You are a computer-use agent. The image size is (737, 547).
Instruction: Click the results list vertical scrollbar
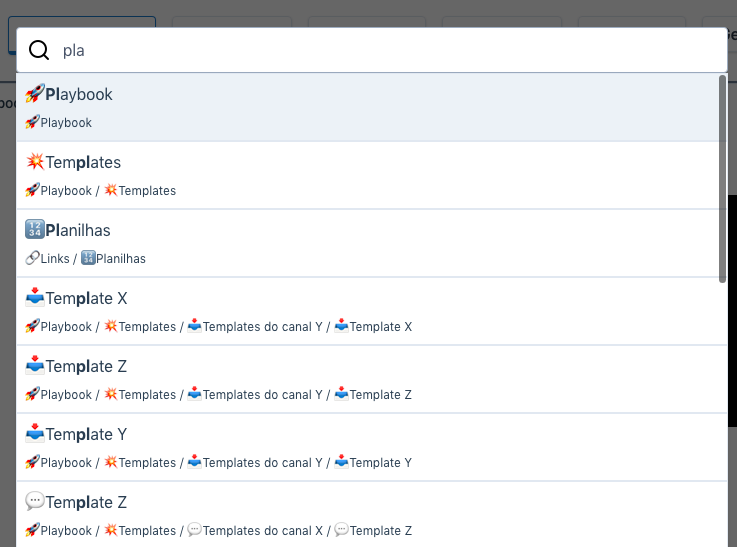click(x=722, y=179)
